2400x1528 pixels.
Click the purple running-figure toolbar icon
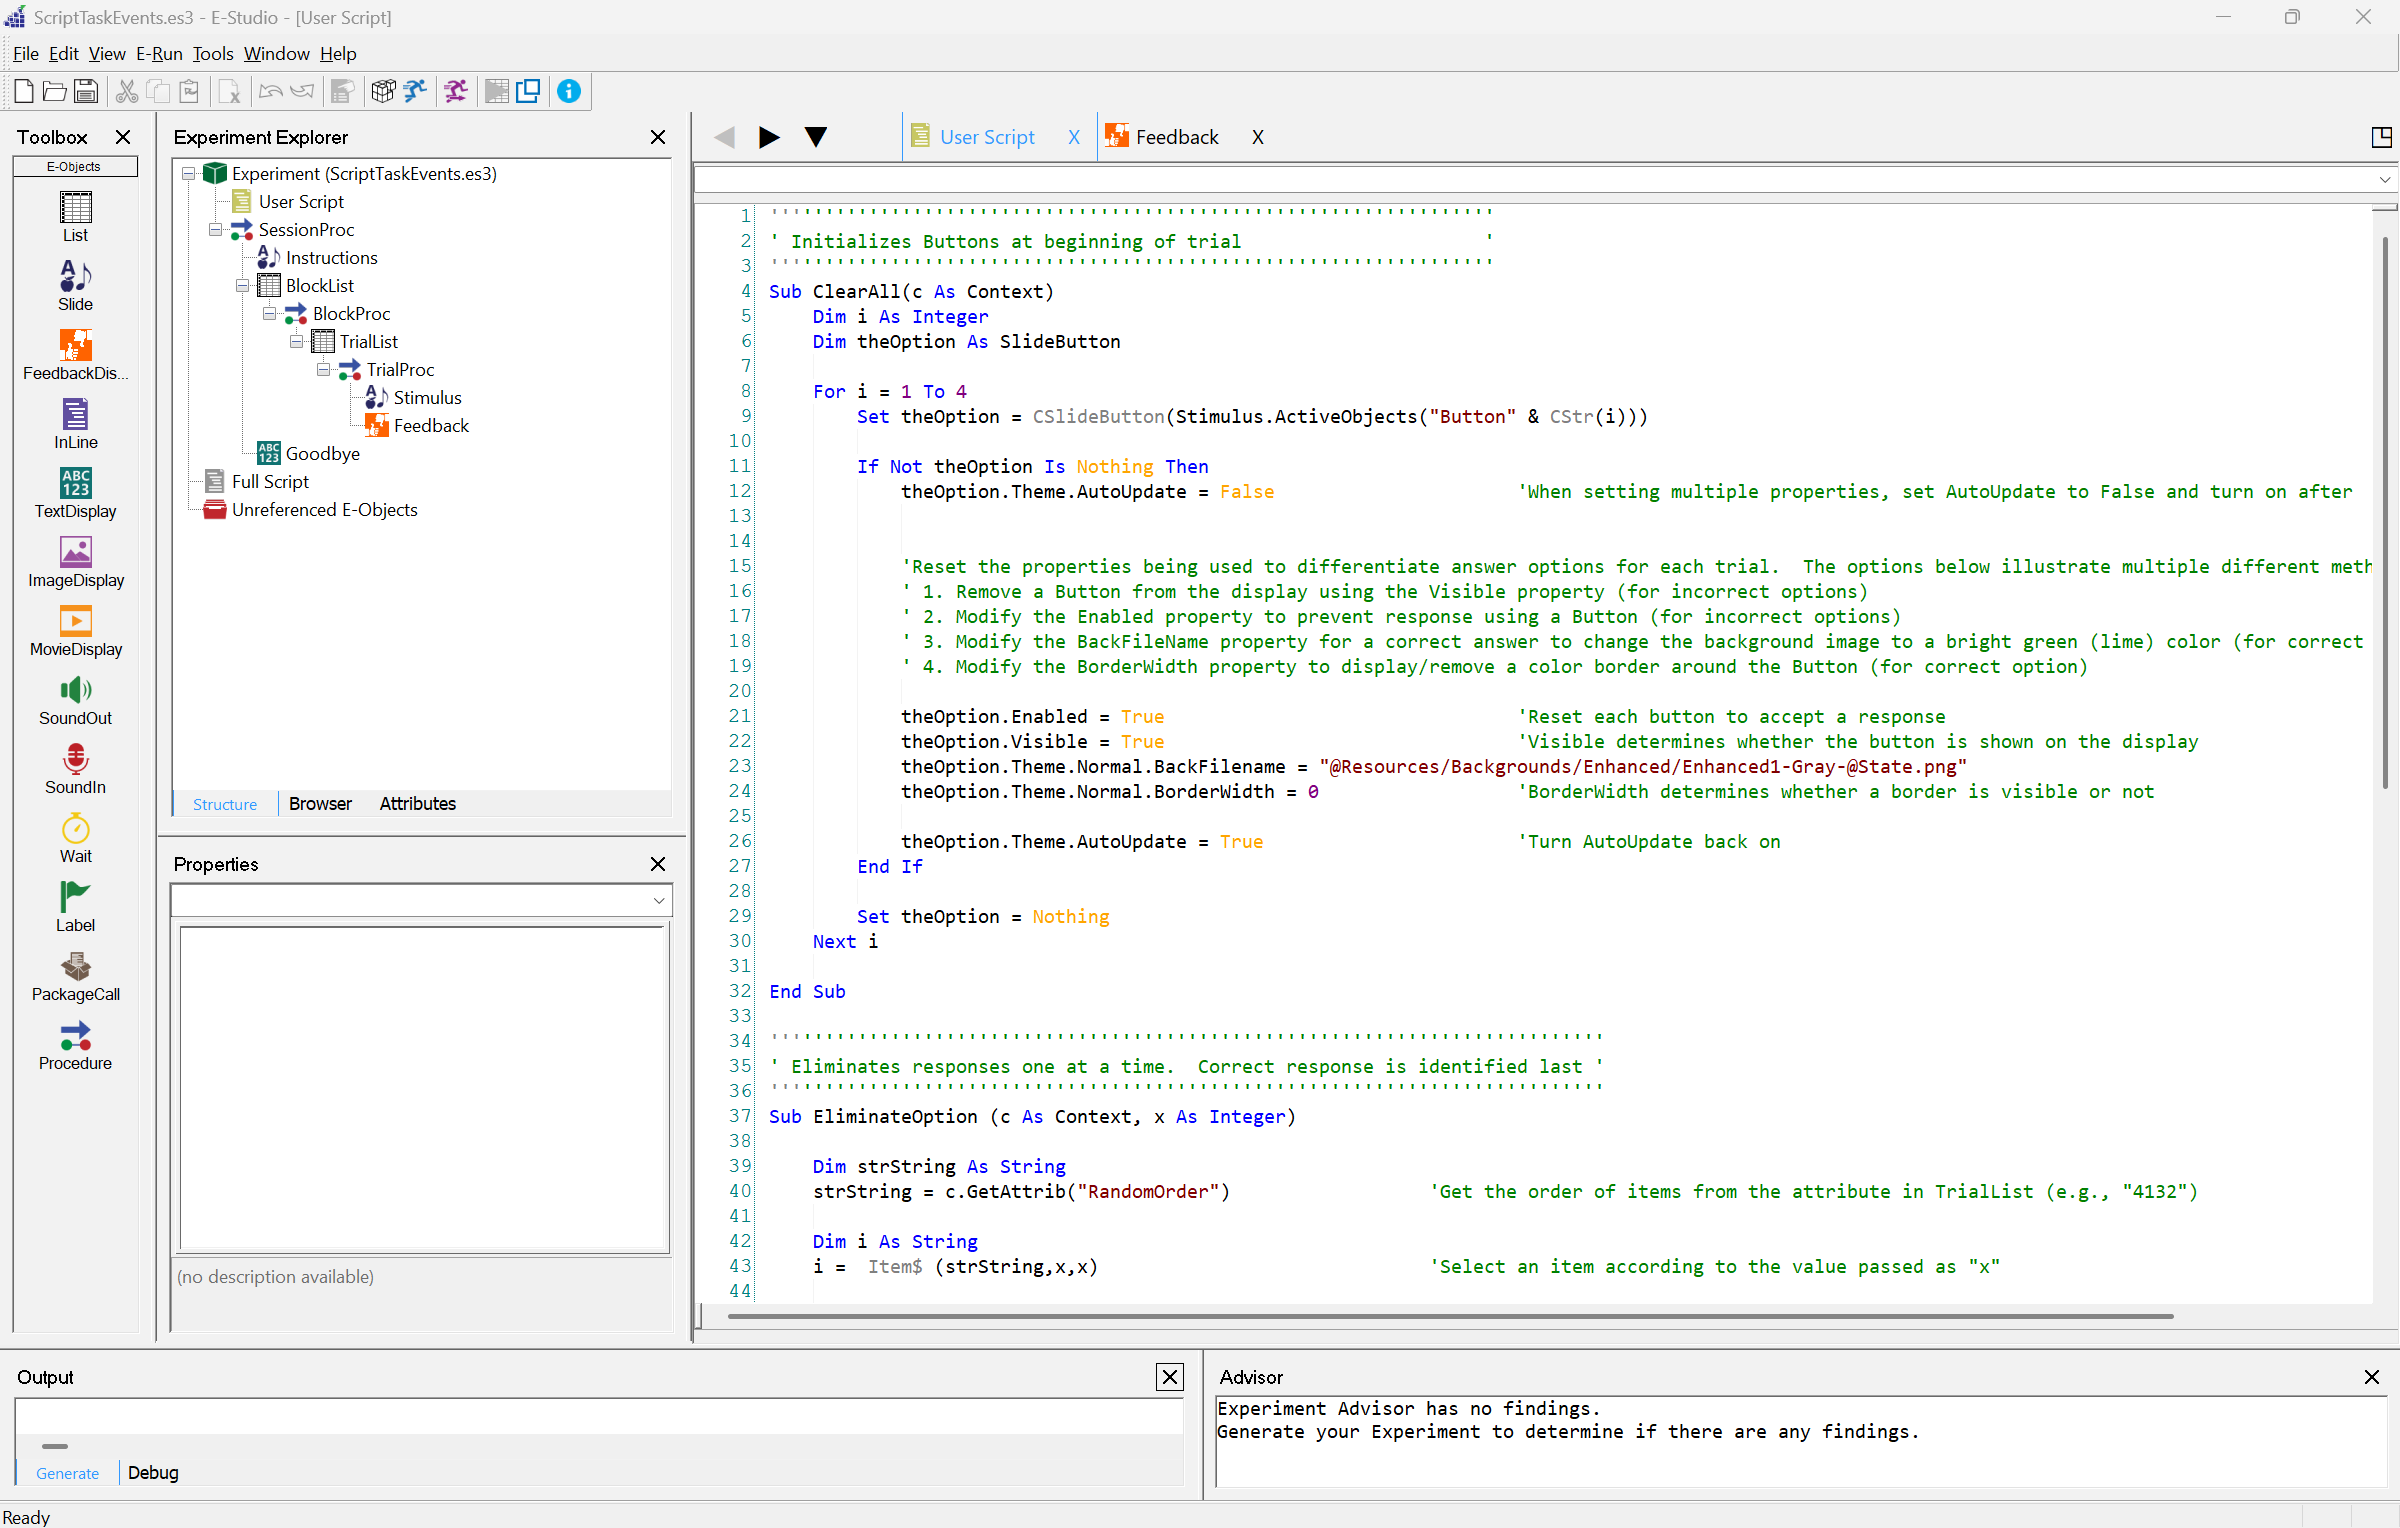[456, 92]
